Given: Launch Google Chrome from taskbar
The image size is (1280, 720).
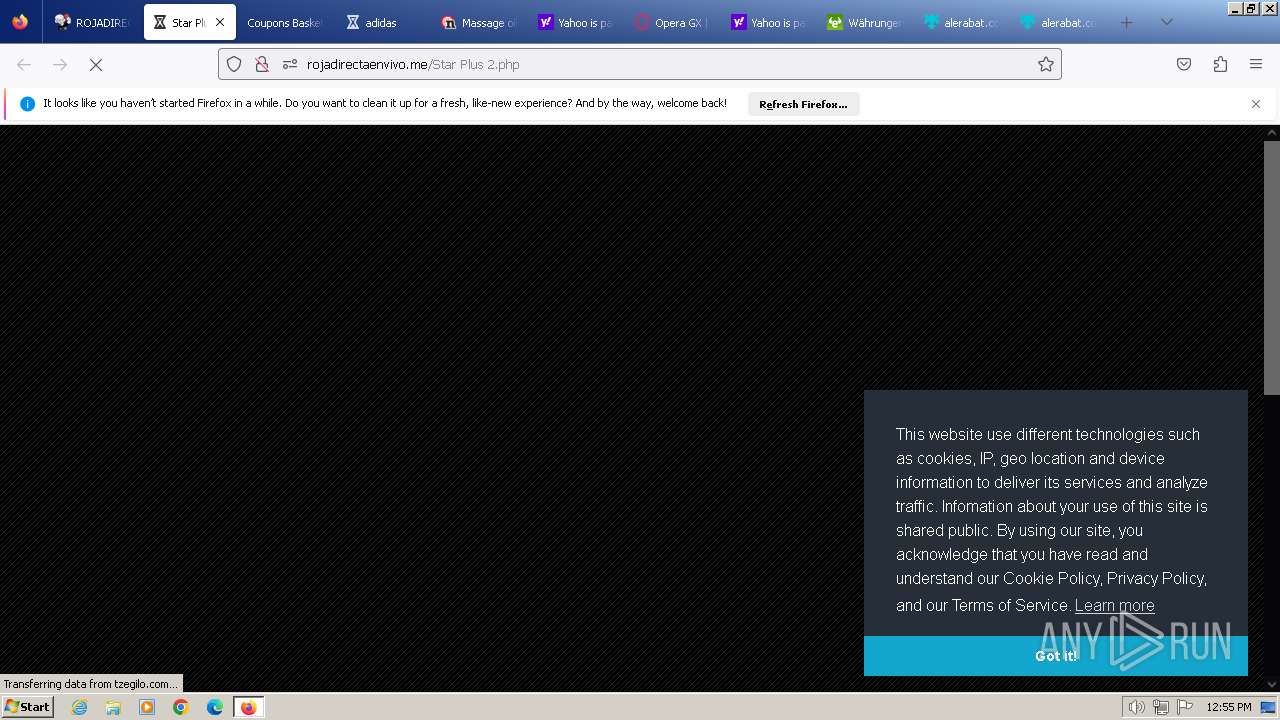Looking at the screenshot, I should coord(181,707).
